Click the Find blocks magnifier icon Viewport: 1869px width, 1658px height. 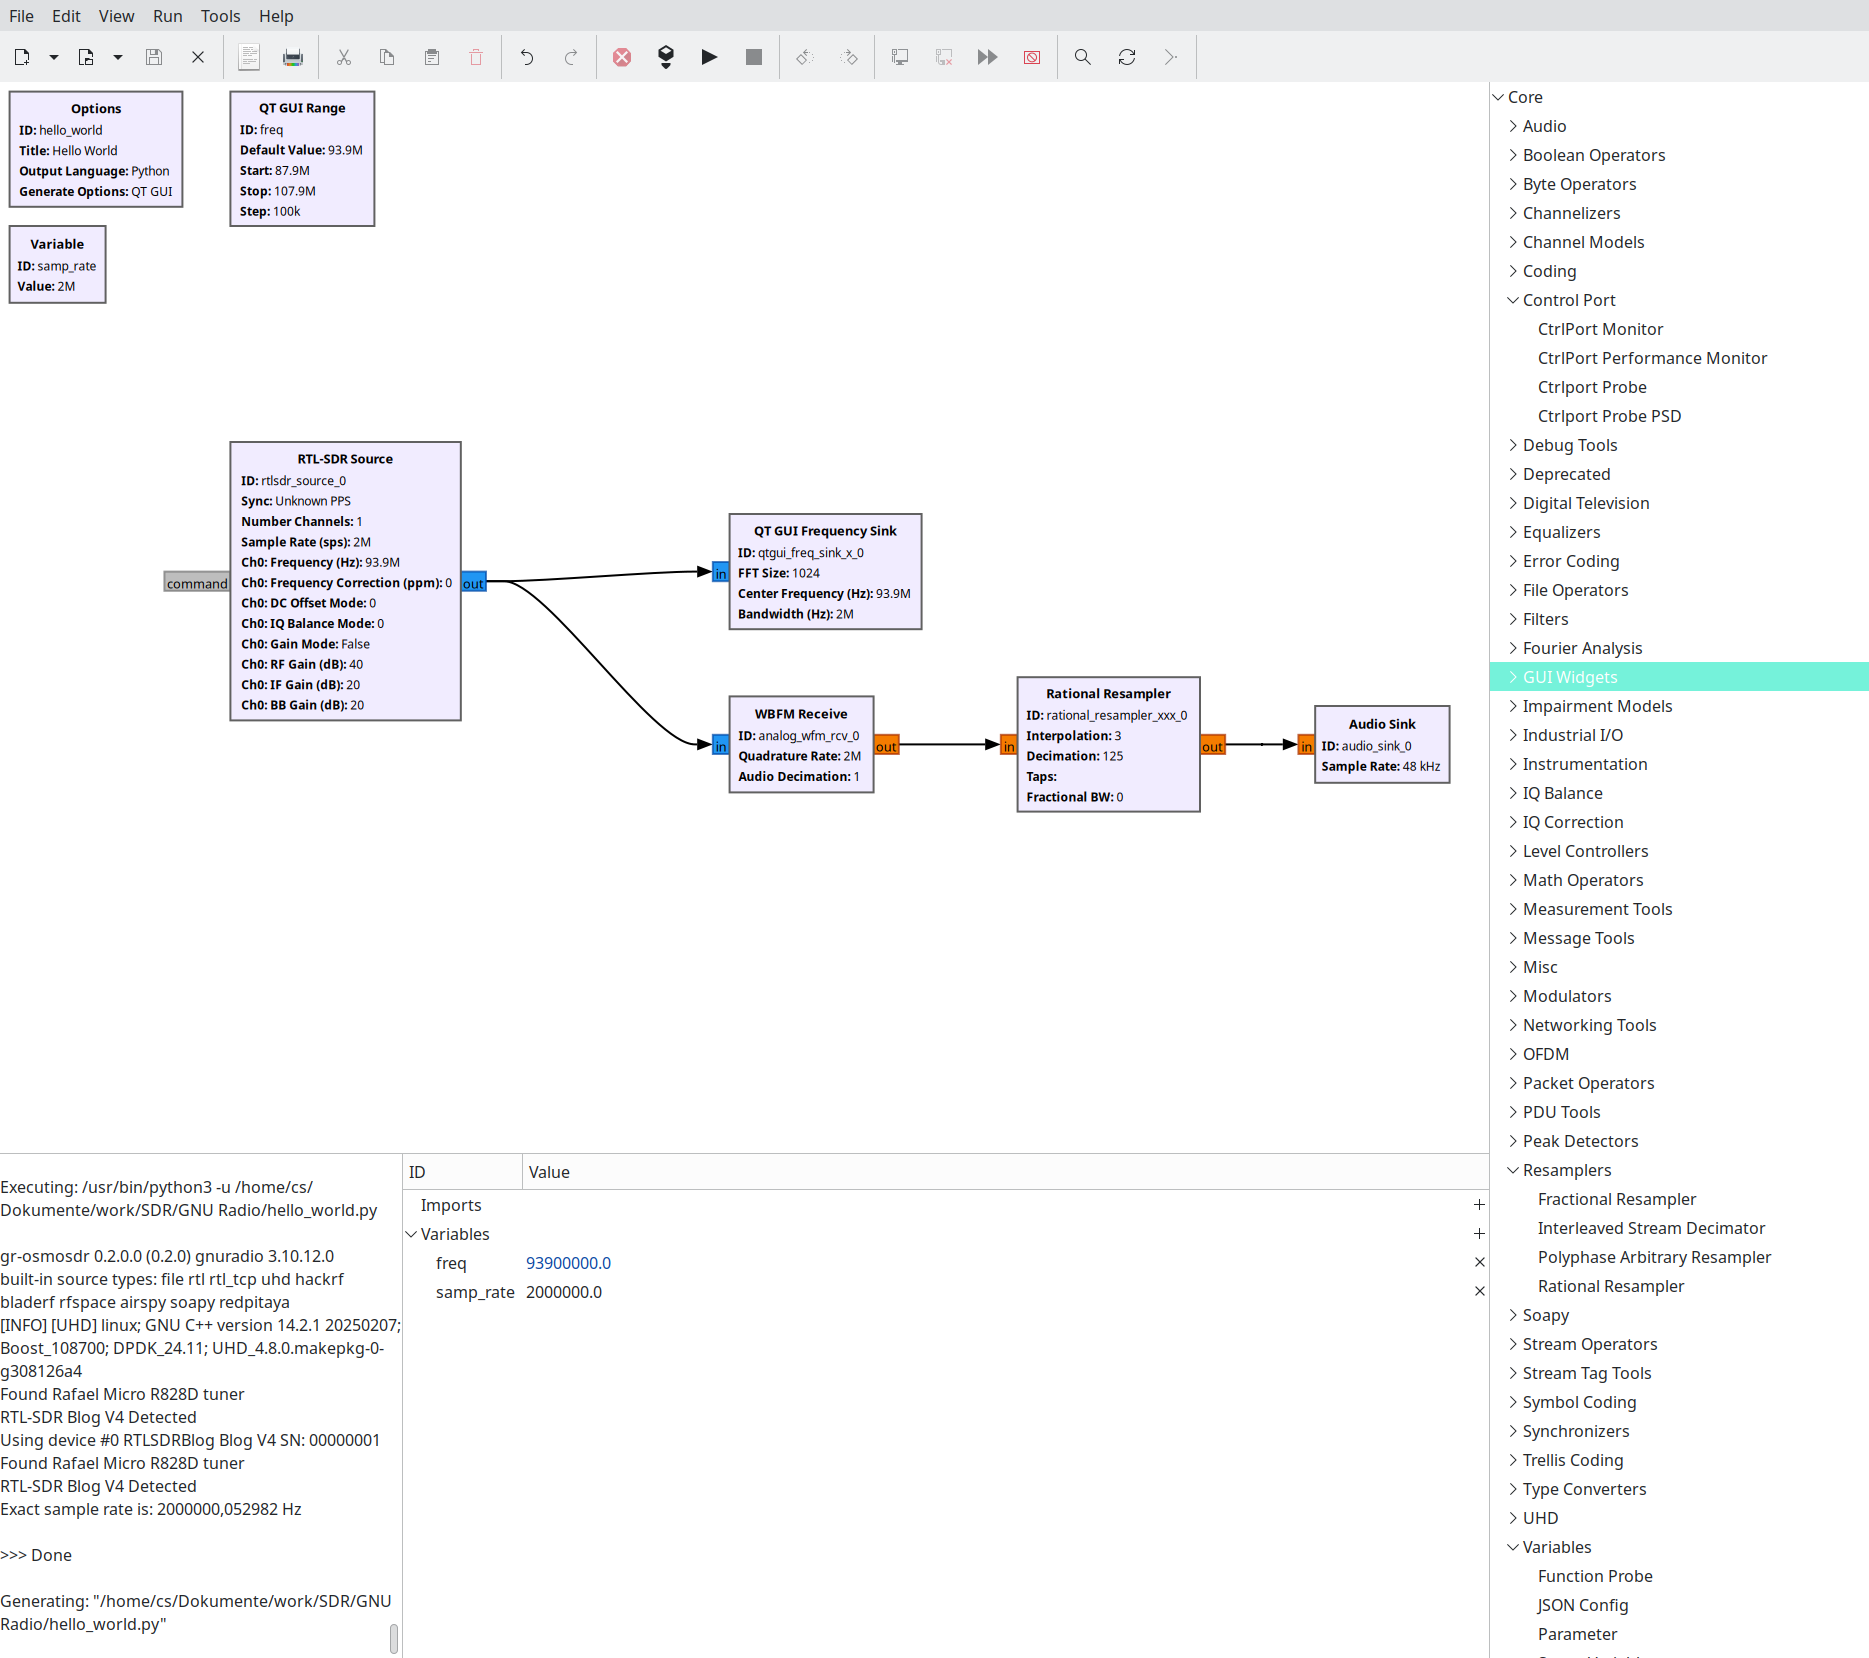click(1083, 57)
